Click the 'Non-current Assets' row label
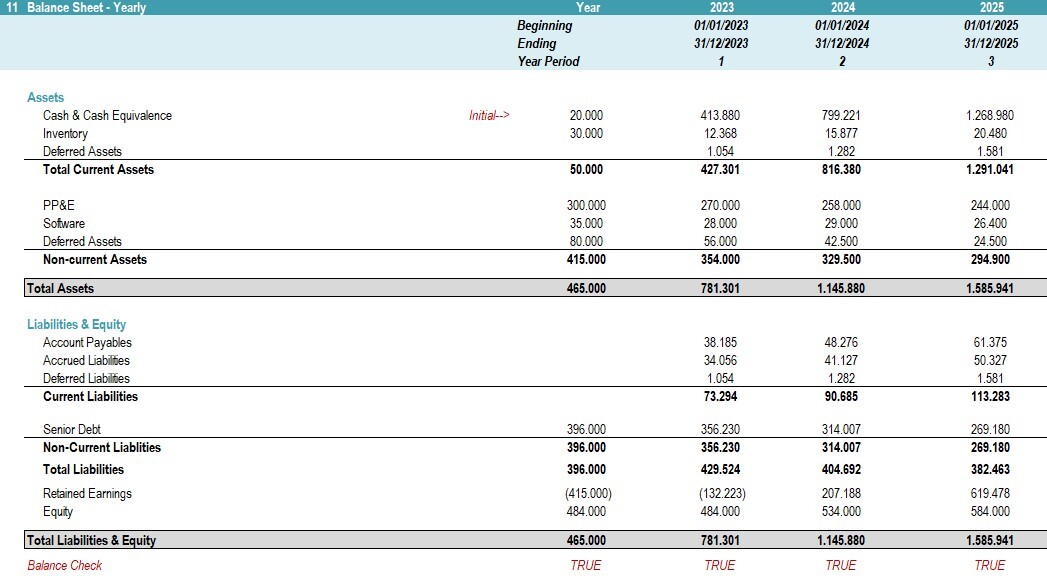1047x580 pixels. pos(95,260)
